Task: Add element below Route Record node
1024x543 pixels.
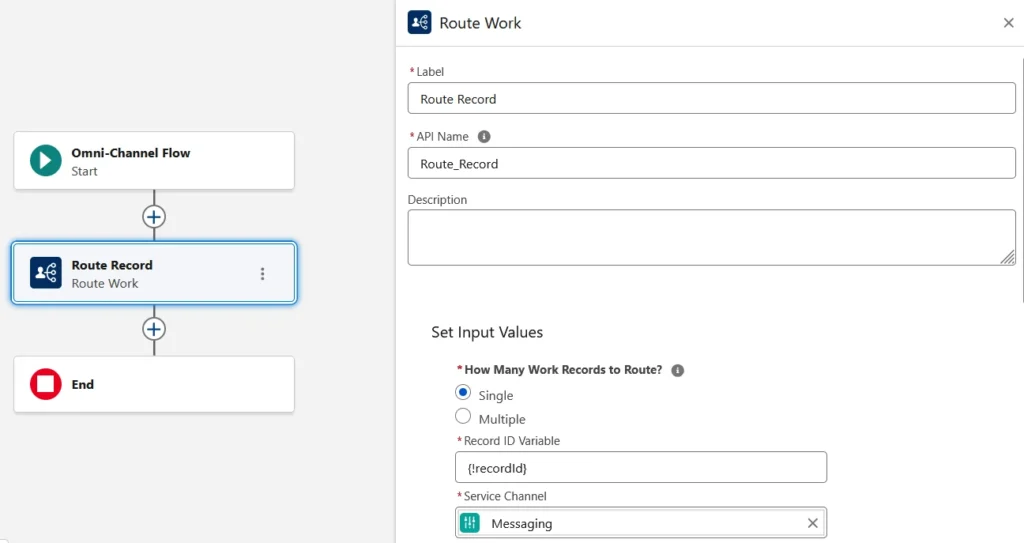Action: 153,329
